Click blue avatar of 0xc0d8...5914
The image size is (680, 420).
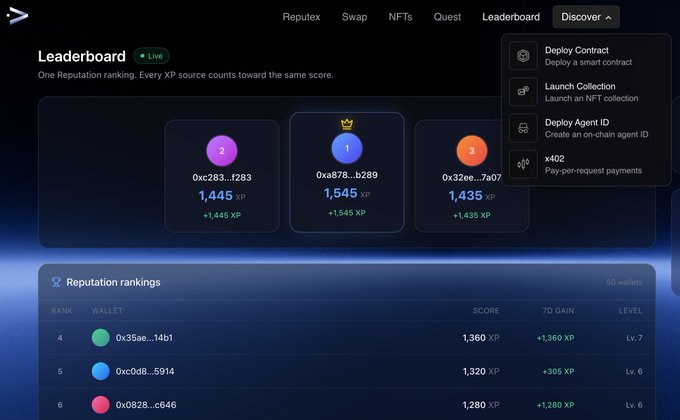coord(101,371)
